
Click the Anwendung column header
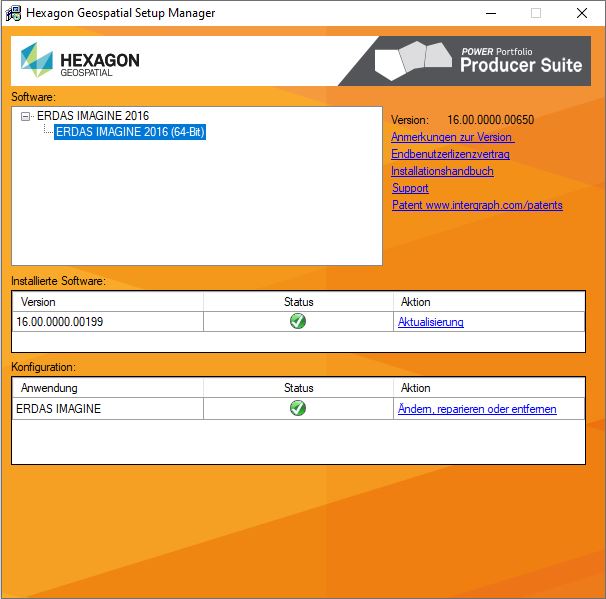pyautogui.click(x=49, y=388)
